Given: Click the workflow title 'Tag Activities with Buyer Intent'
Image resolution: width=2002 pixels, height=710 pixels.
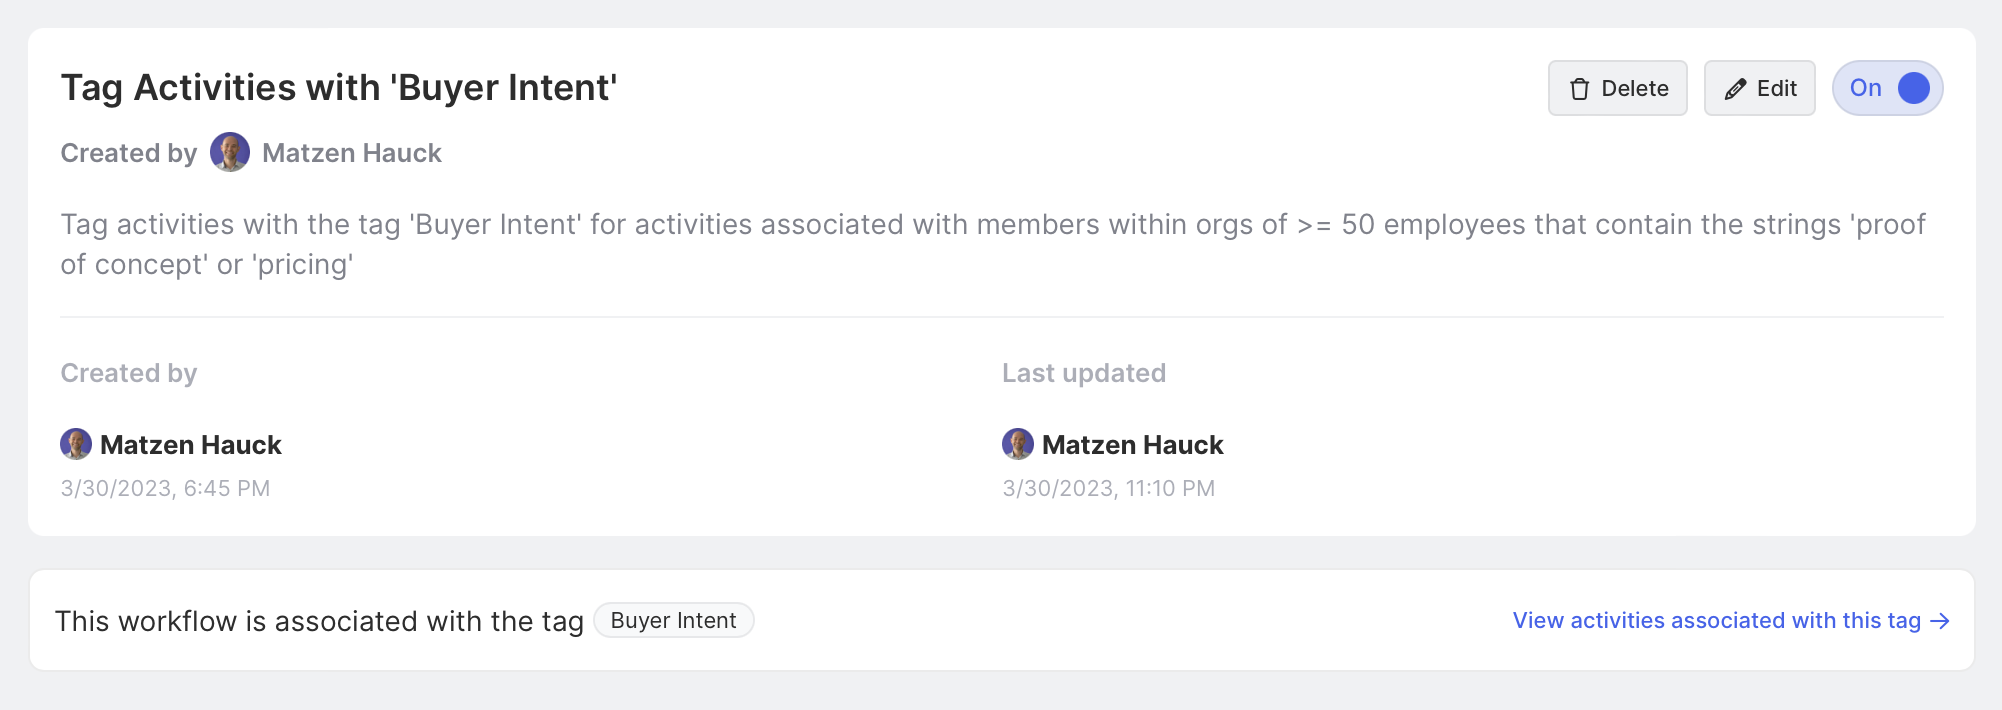Looking at the screenshot, I should [339, 88].
